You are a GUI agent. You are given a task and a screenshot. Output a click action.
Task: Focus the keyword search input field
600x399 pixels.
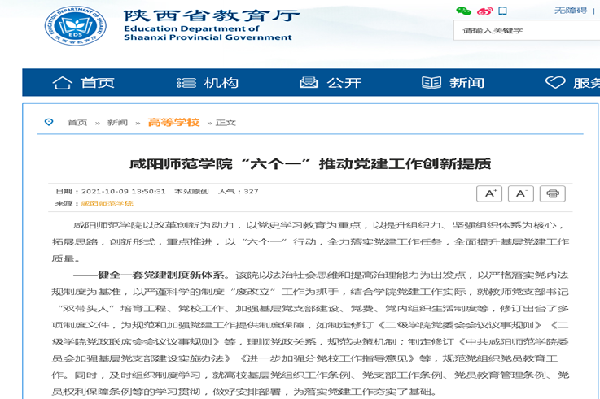(527, 31)
